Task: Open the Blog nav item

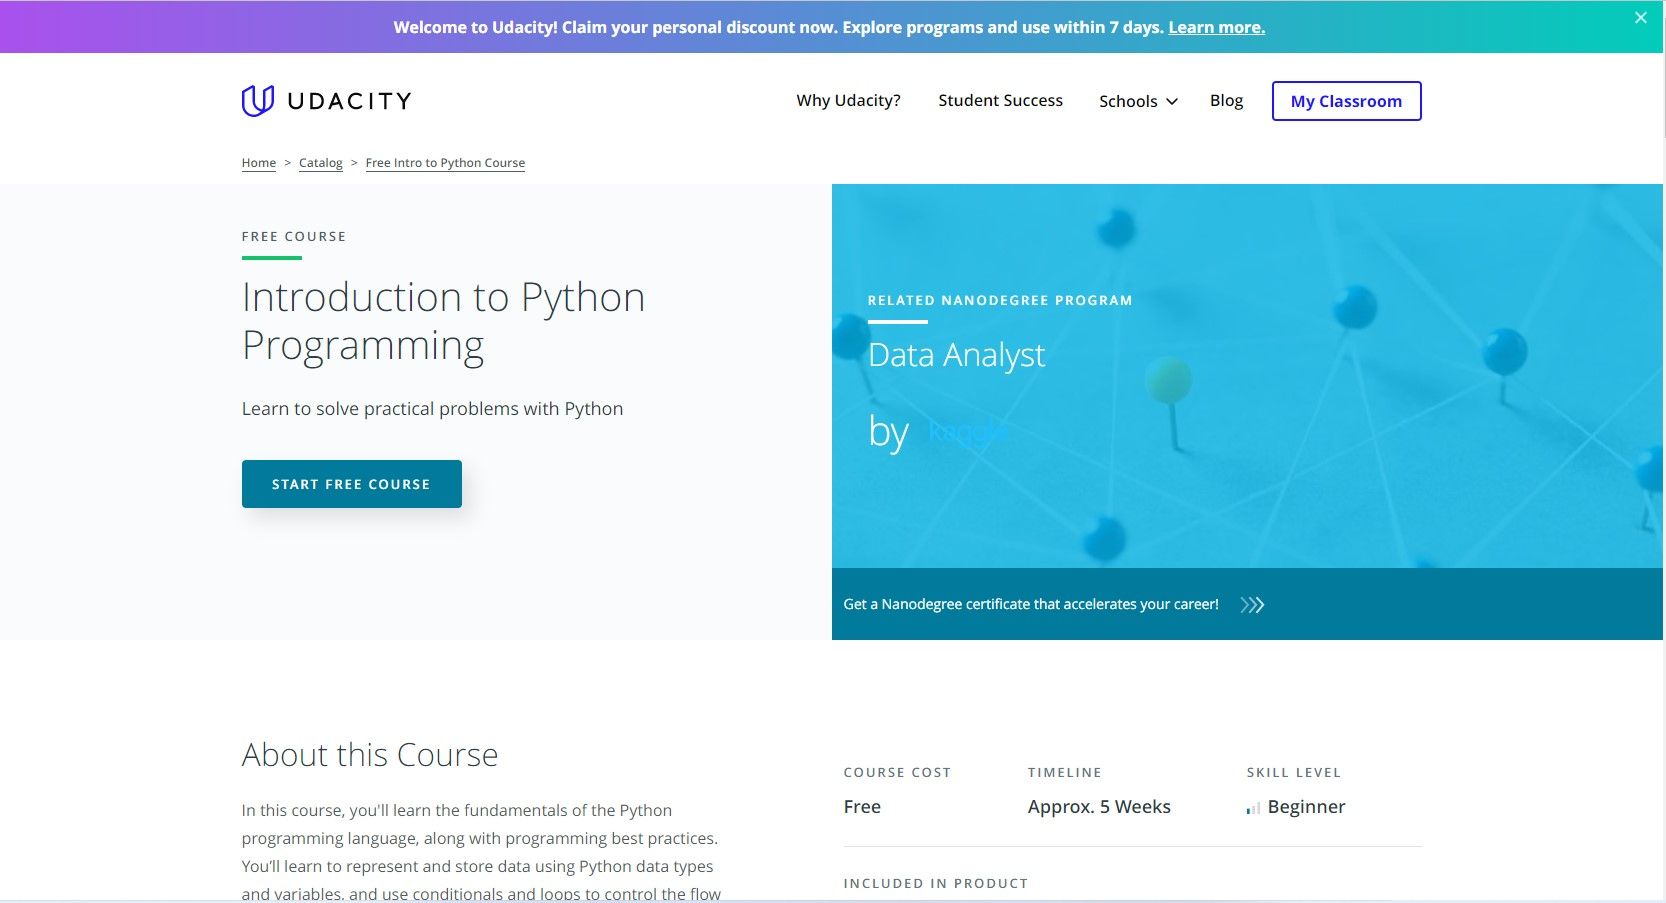Action: (1226, 100)
